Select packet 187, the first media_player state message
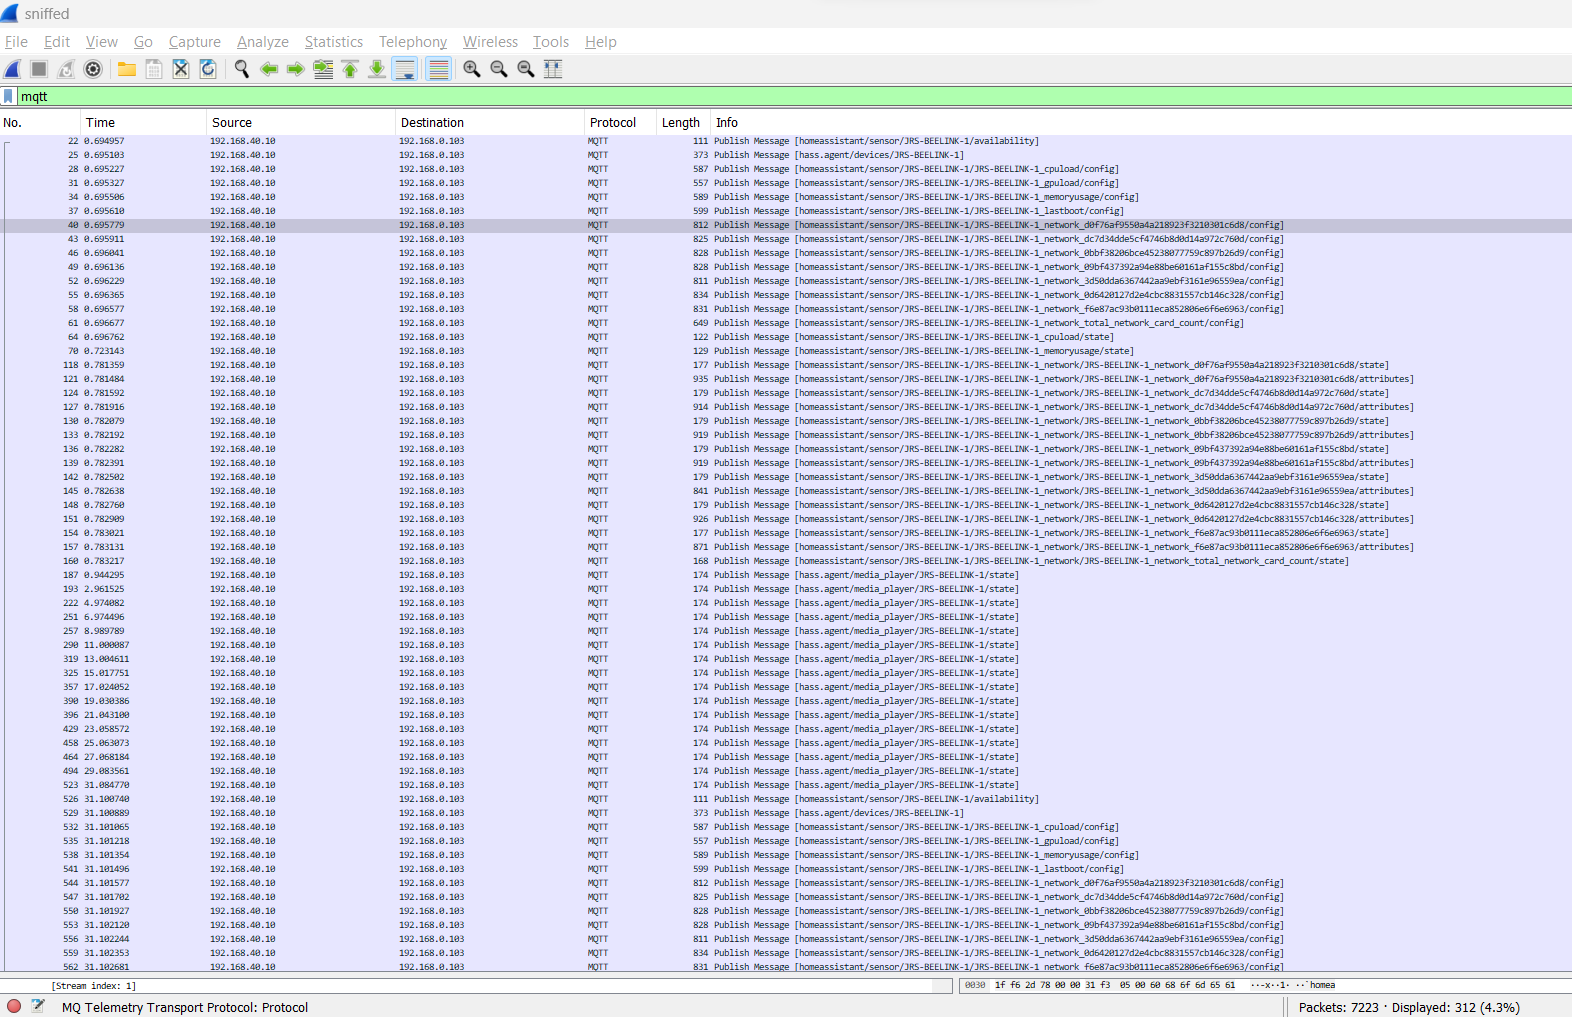Screen dimensions: 1572x1017 pos(786,575)
